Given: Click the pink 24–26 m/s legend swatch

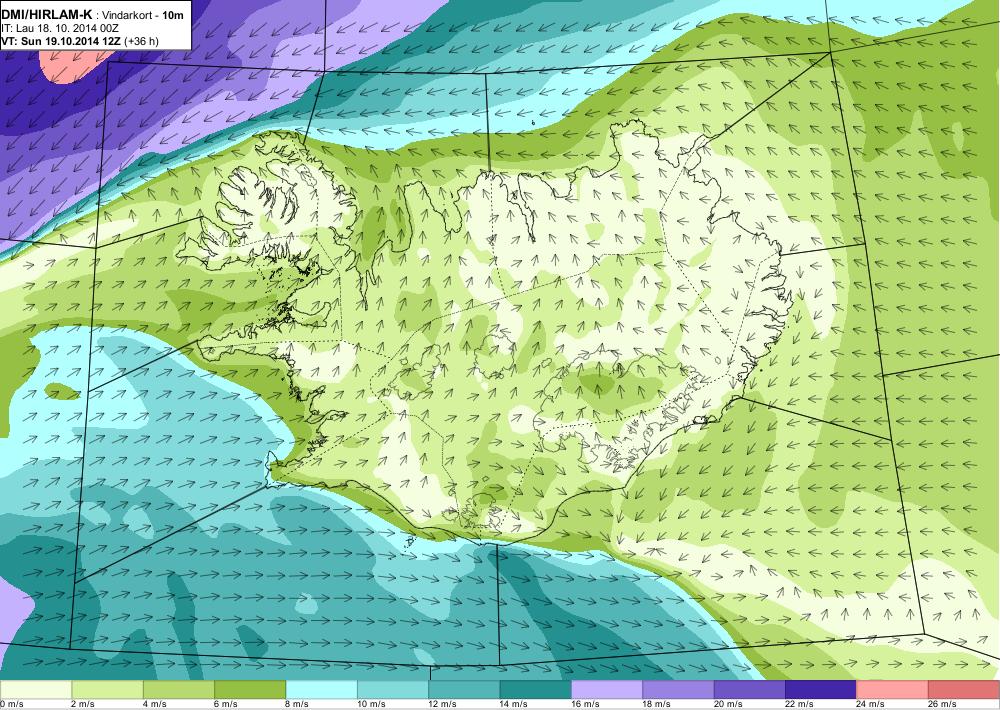Looking at the screenshot, I should click(893, 690).
